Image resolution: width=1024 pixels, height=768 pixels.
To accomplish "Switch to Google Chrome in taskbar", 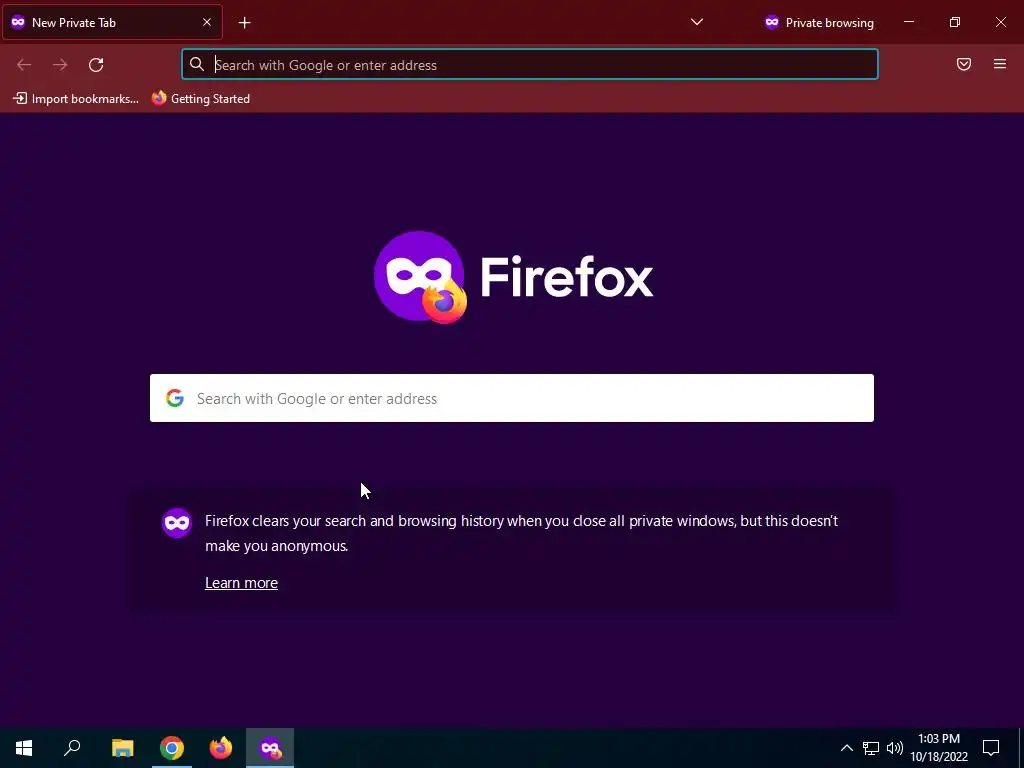I will (x=172, y=748).
